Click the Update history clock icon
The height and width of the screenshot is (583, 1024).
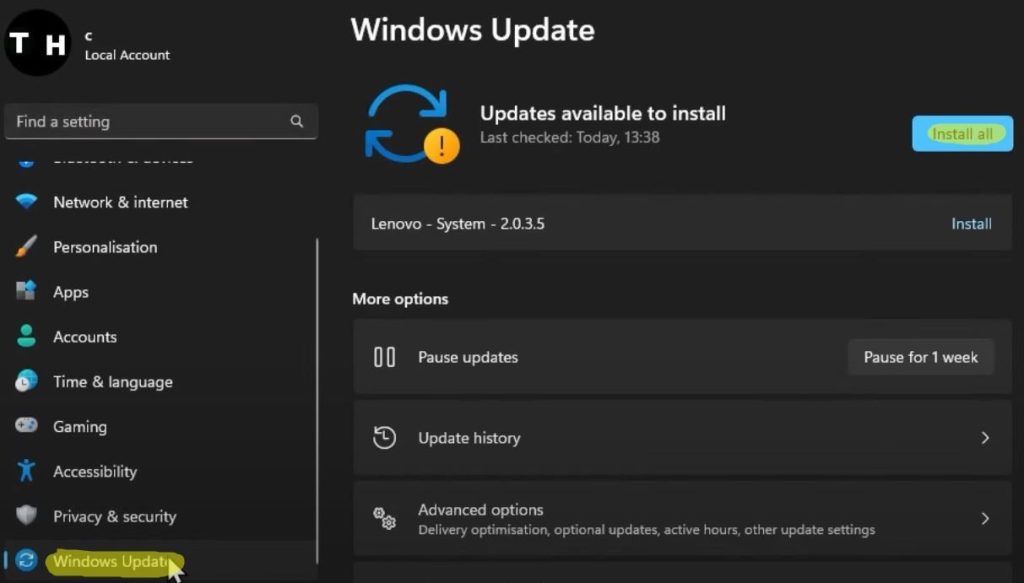384,437
